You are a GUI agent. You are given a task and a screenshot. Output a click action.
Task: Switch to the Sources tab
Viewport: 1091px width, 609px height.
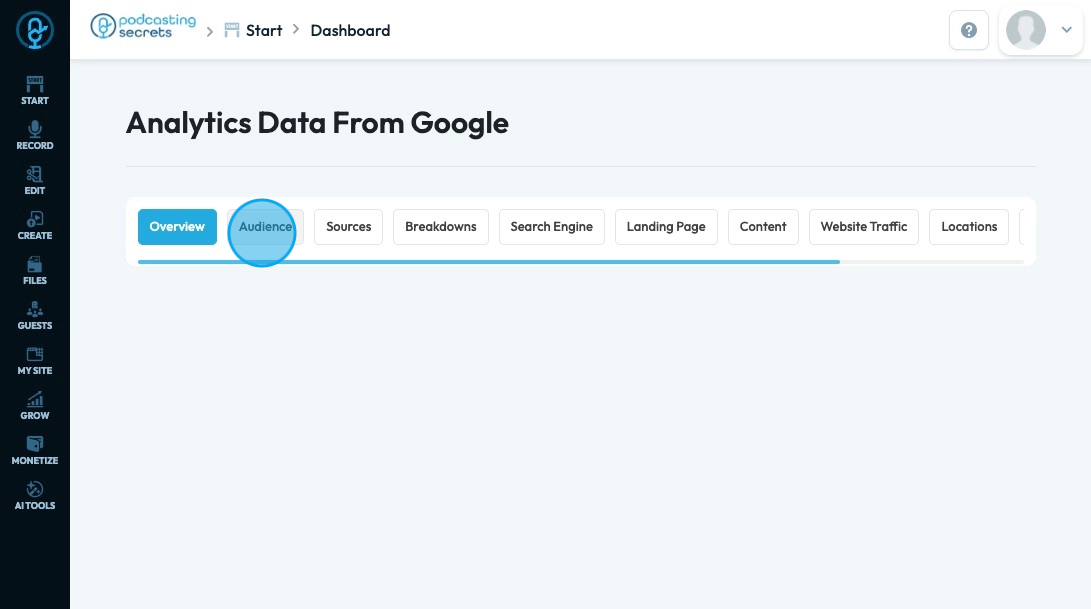click(x=348, y=227)
